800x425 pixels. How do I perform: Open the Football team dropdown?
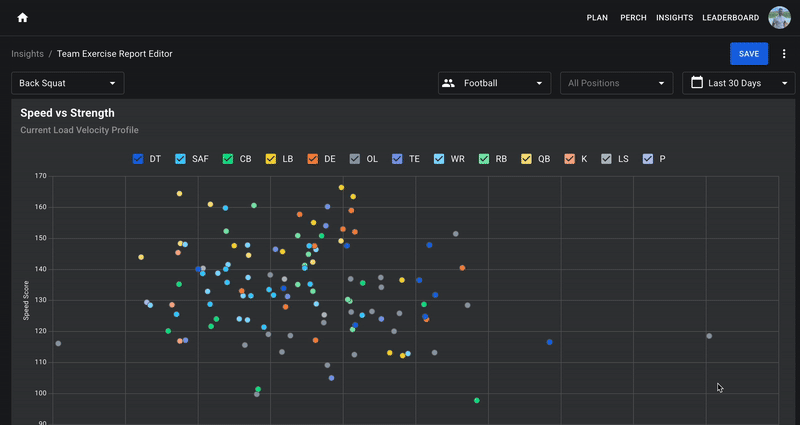tap(494, 83)
